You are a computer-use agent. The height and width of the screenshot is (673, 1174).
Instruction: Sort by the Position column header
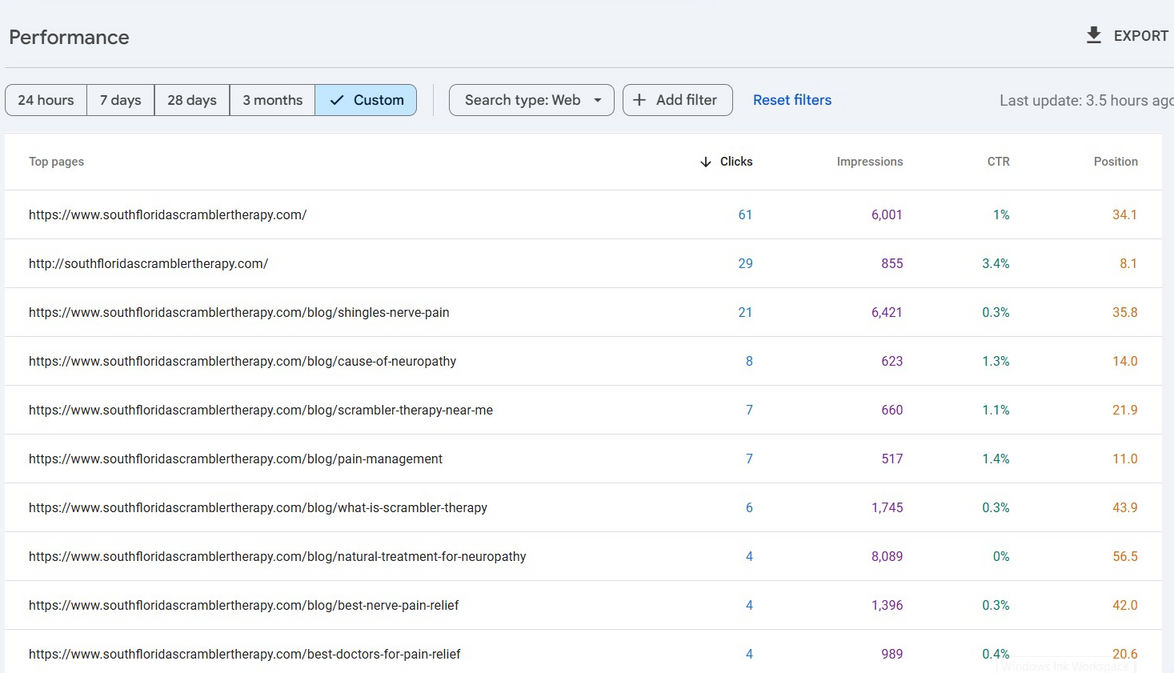[1116, 162]
